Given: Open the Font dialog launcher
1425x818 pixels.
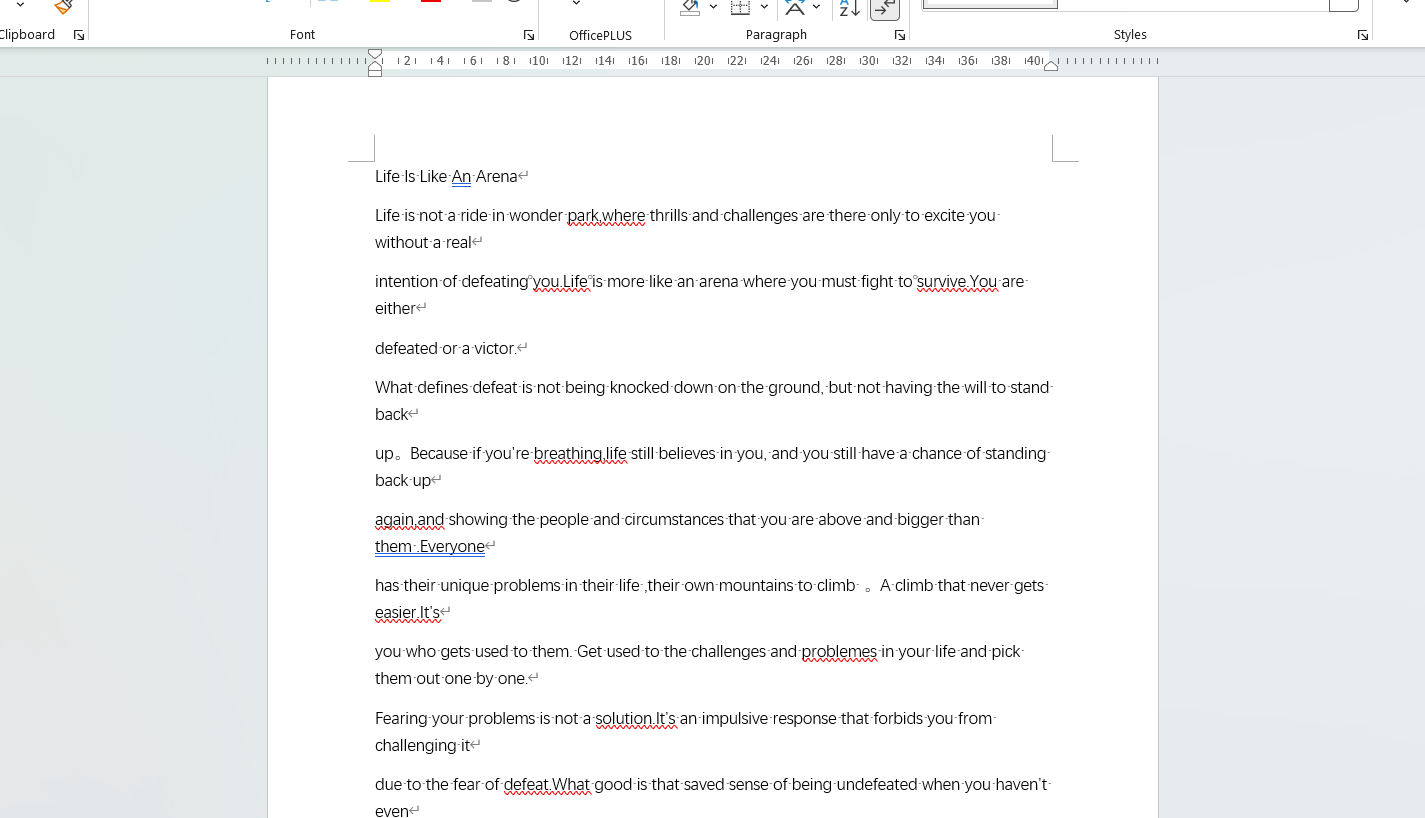Looking at the screenshot, I should point(529,35).
